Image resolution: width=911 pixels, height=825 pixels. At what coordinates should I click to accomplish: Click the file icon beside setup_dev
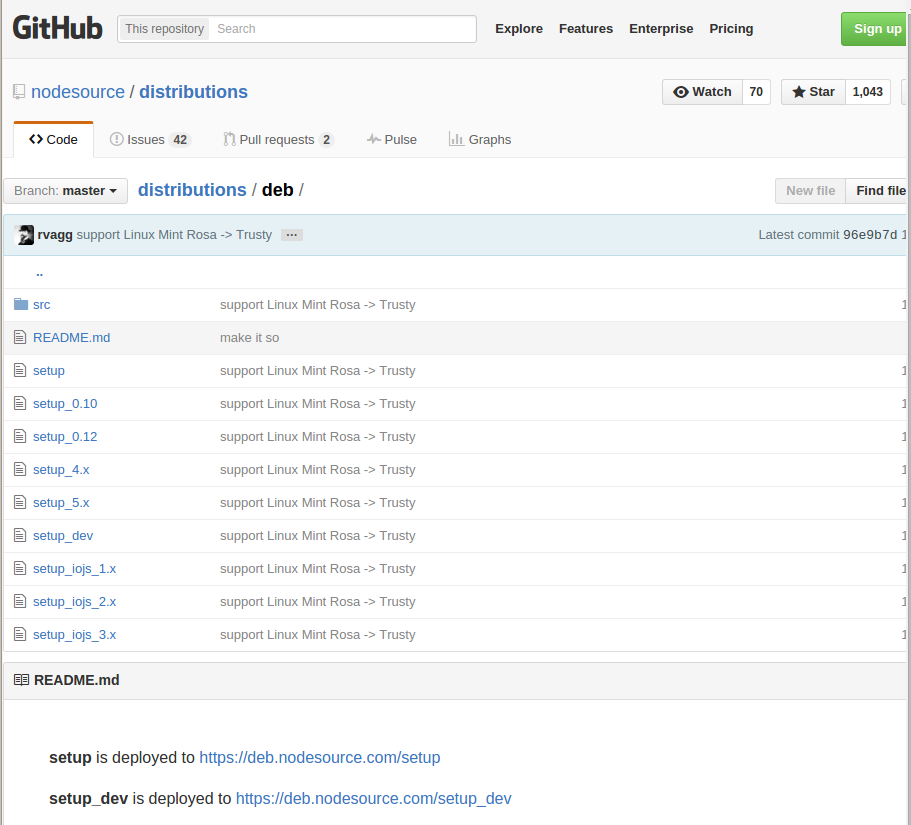point(20,536)
